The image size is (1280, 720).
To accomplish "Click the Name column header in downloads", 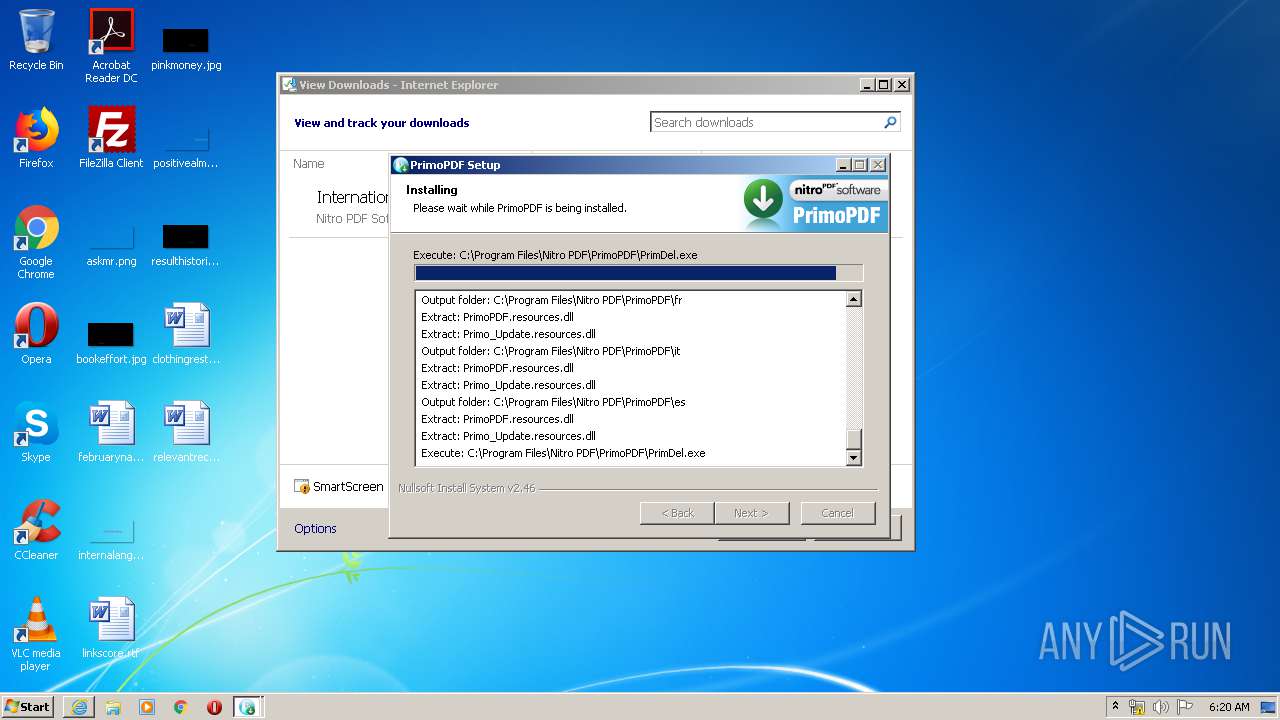I will click(x=309, y=164).
